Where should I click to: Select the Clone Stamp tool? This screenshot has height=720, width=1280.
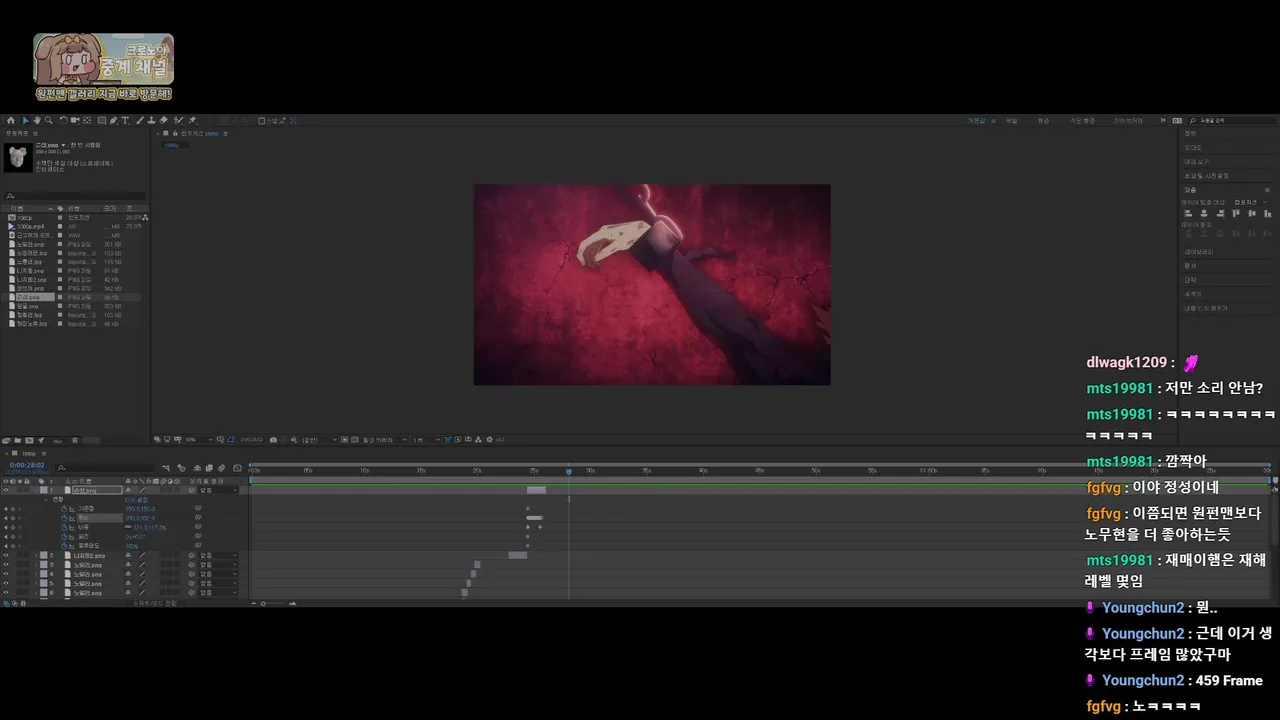pyautogui.click(x=151, y=120)
